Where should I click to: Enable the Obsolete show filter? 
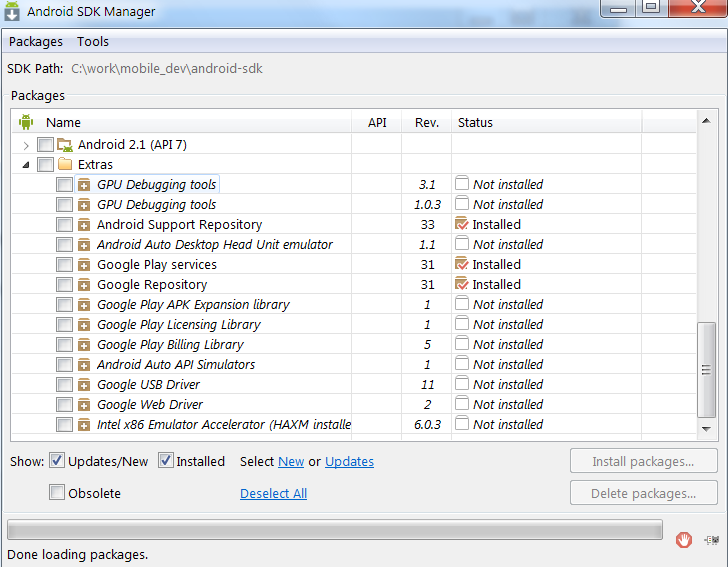57,492
